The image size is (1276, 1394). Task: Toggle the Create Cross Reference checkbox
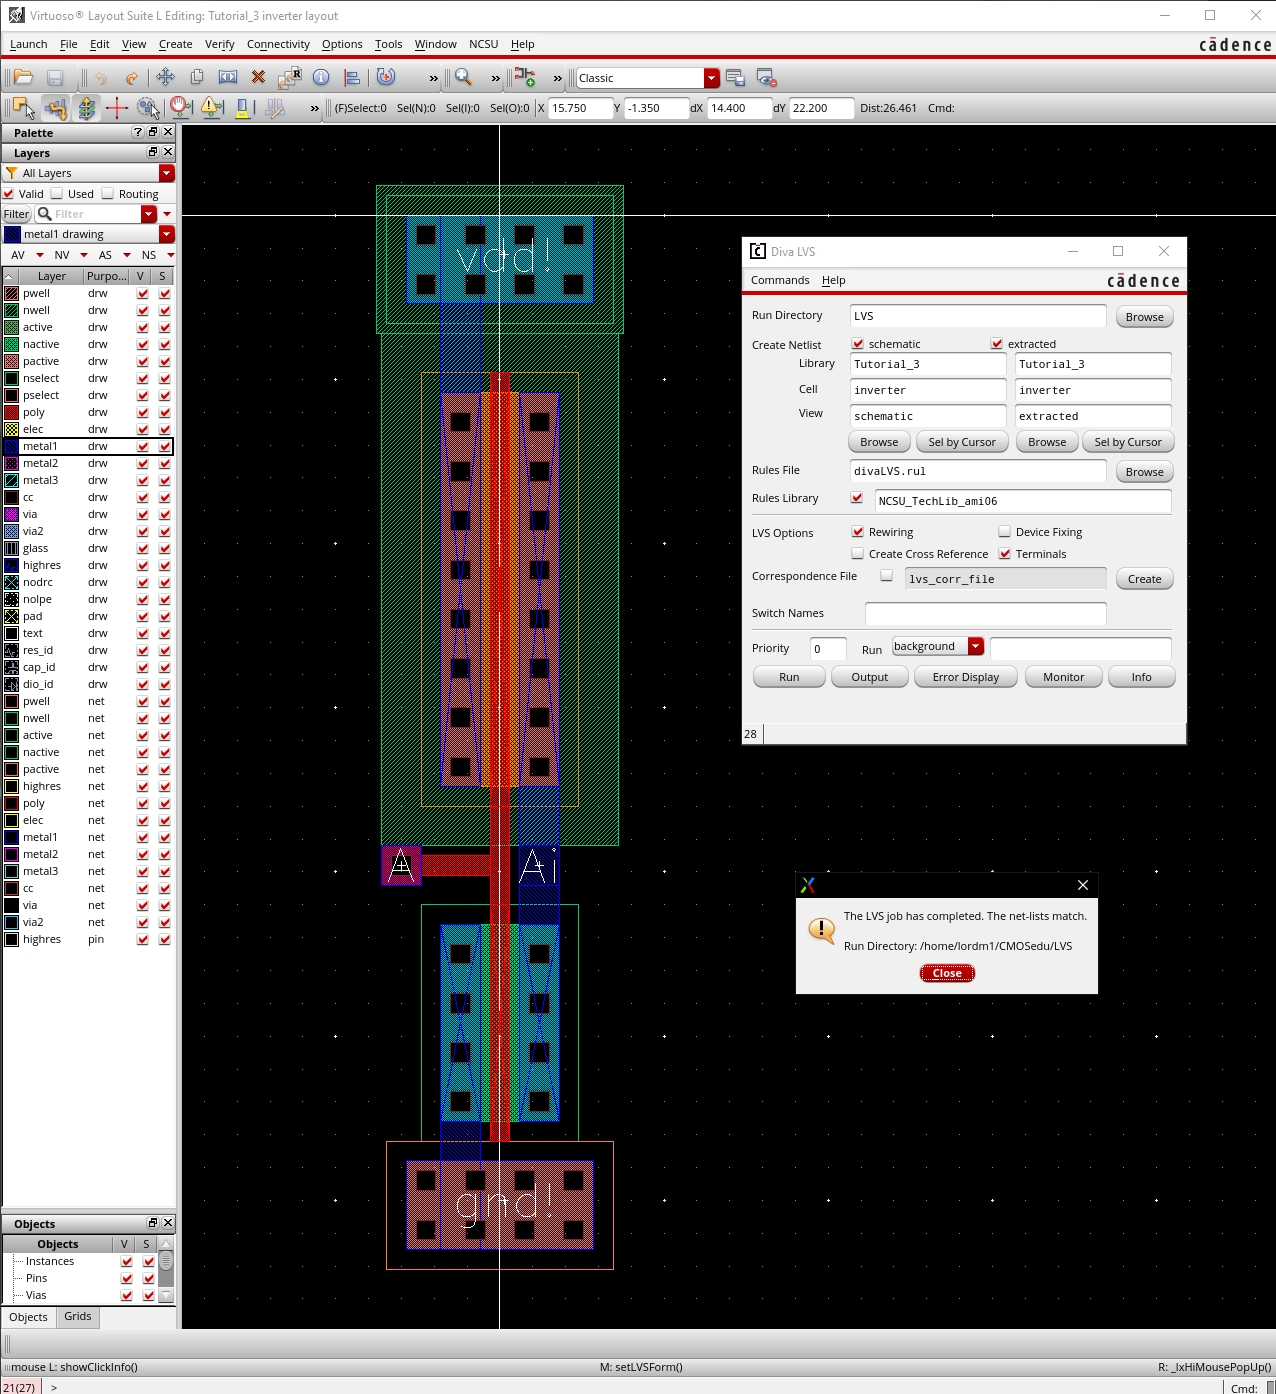coord(857,554)
